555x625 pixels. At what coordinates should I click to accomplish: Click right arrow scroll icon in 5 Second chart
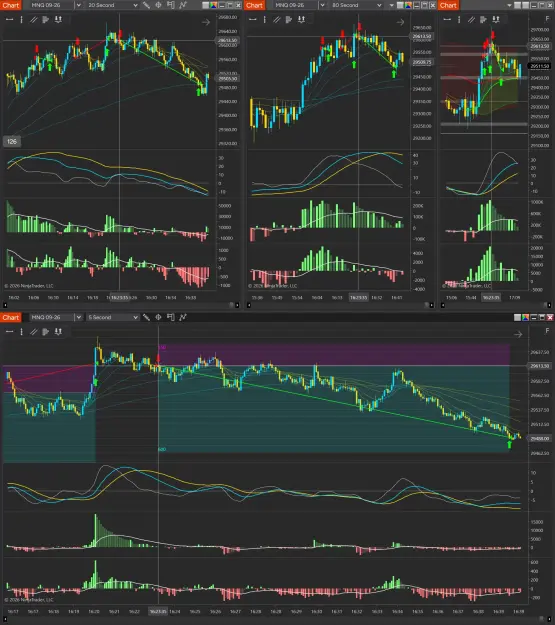(518, 334)
